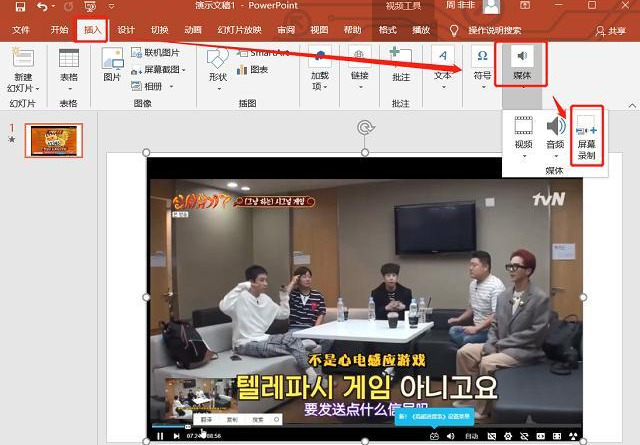Click the Save icon in the title bar
The image size is (640, 445).
[20, 6]
